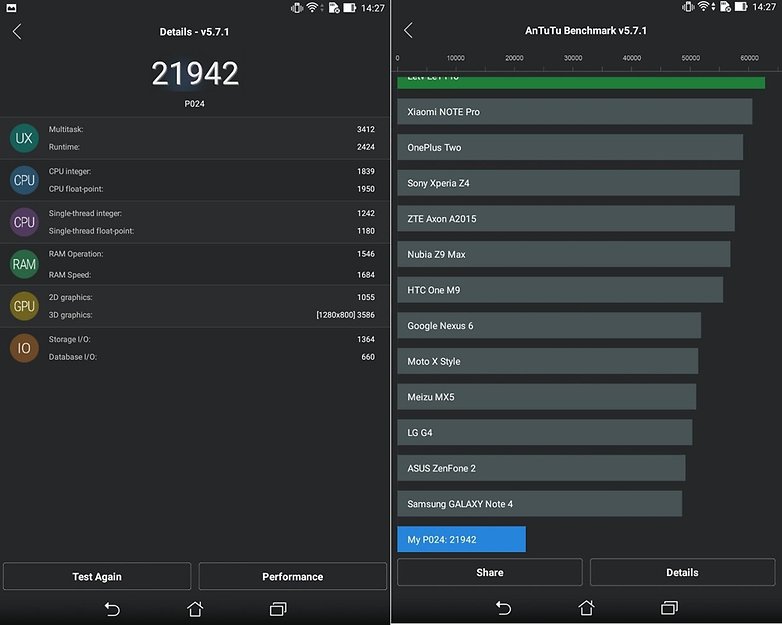Screen dimensions: 782x625
Task: Tap the Runtime score row
Action: [195, 147]
